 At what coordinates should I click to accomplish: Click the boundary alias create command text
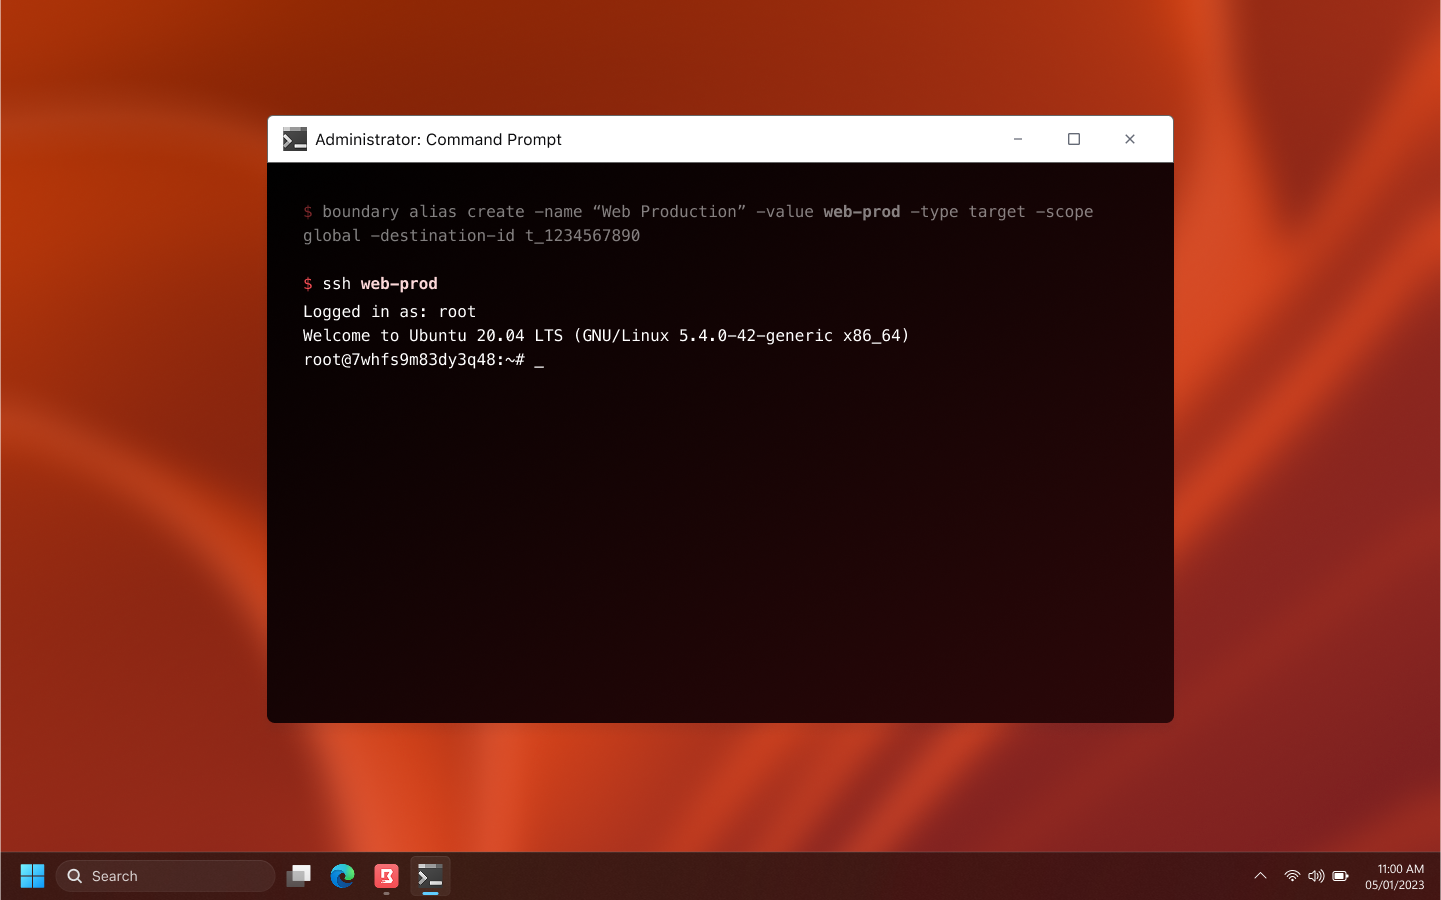click(698, 224)
